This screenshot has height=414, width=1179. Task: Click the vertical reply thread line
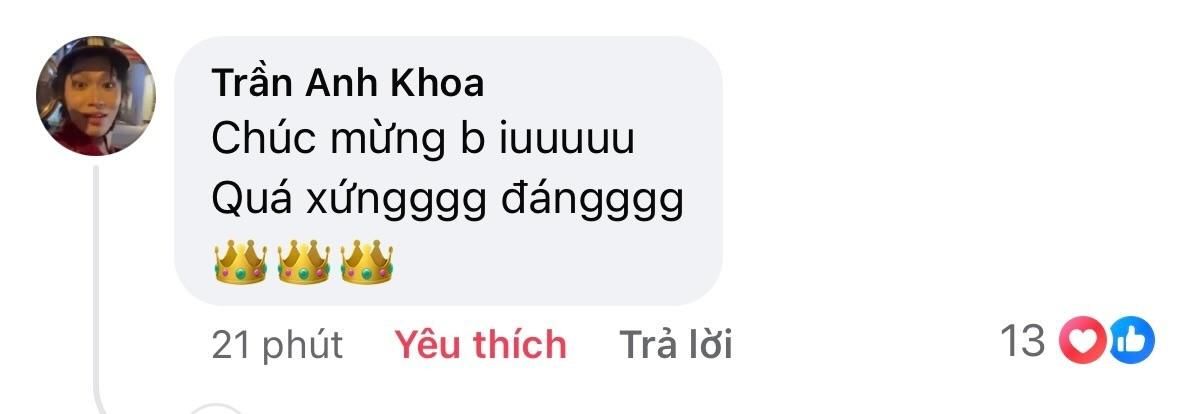[x=96, y=286]
